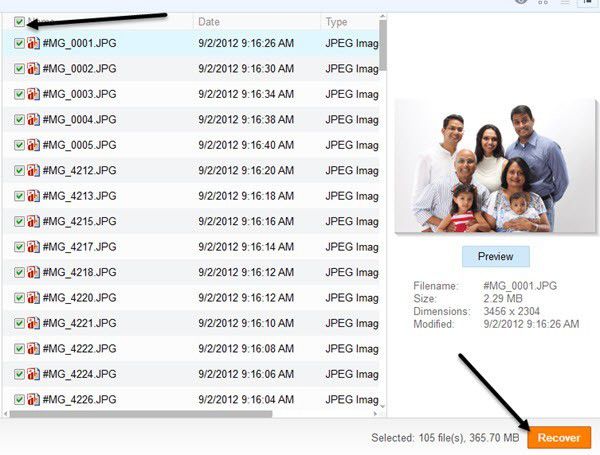Screen dimensions: 600x455
Task: Click the date 9/2/2012 9:16:20 AM
Action: (x=246, y=171)
